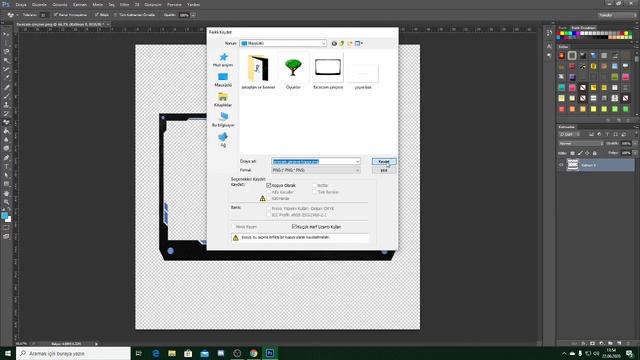This screenshot has width=640, height=360.
Task: Open view menu dropdown in save dialog
Action: point(359,43)
